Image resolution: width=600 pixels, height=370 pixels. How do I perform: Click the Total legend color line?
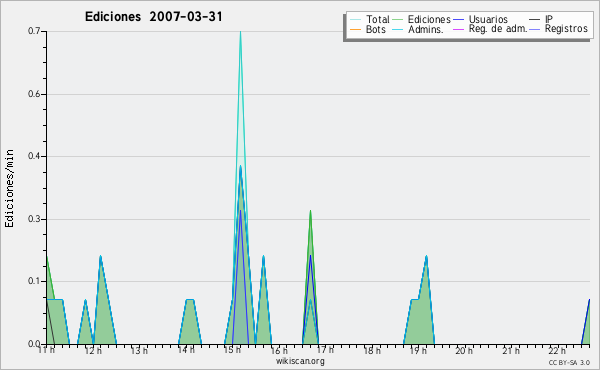click(x=355, y=20)
